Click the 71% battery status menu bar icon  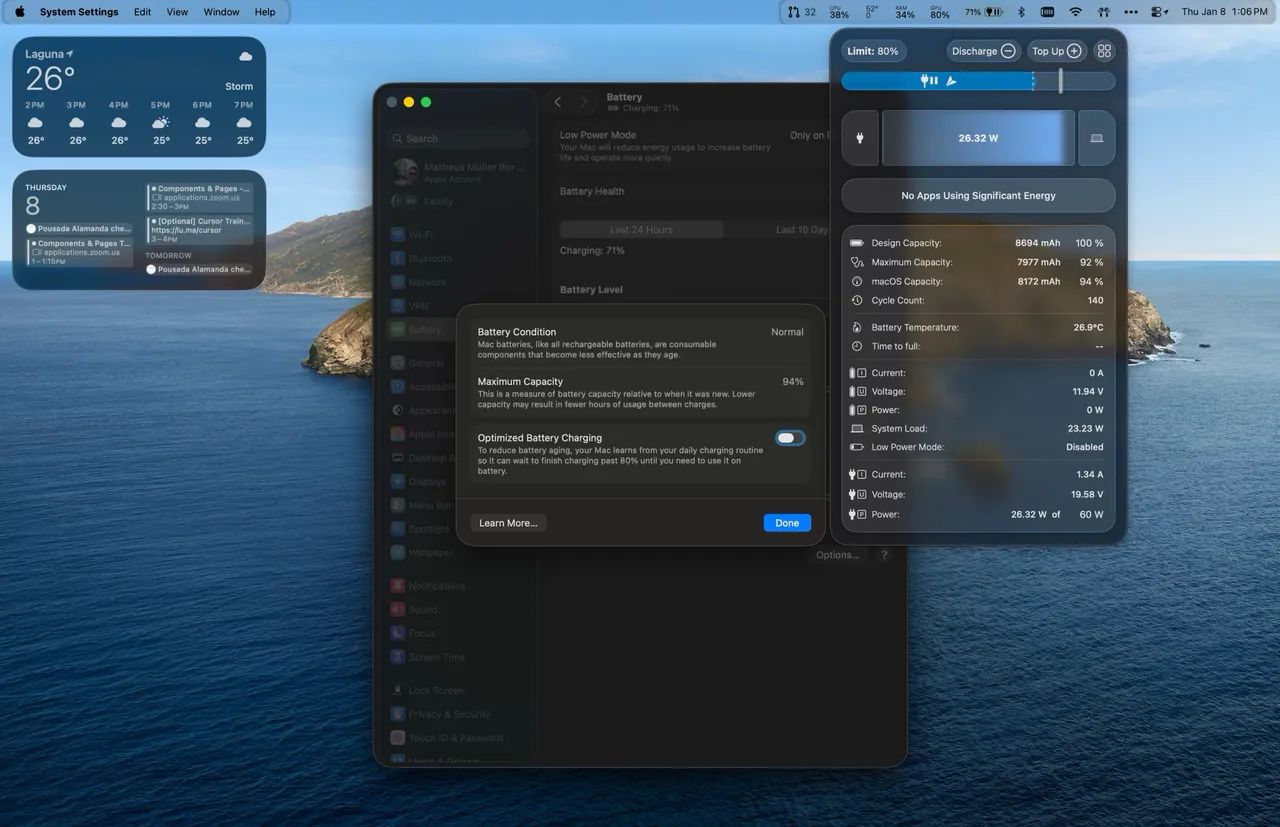coord(983,12)
